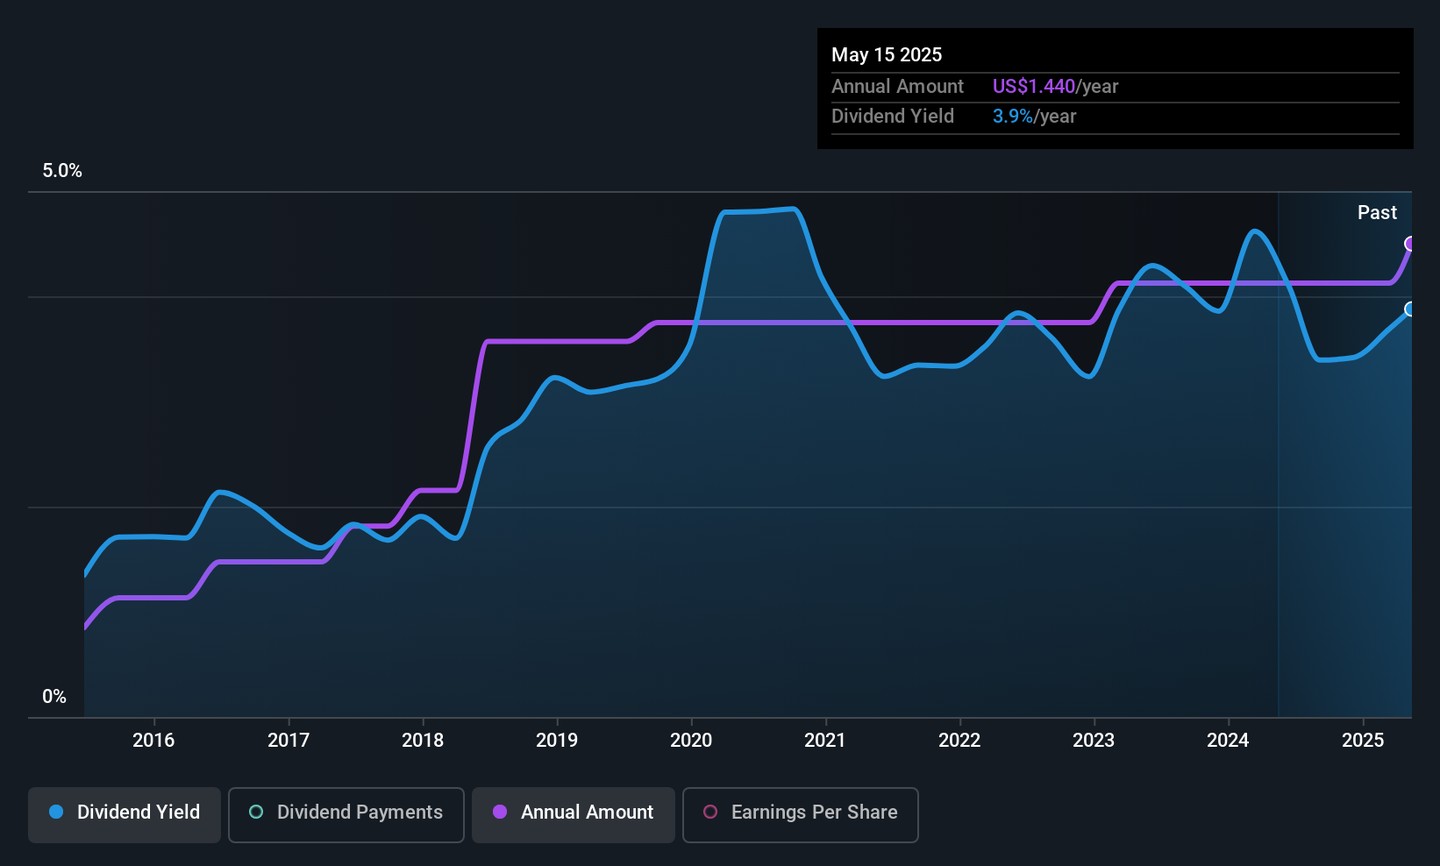This screenshot has height=866, width=1440.
Task: Select the 2024 x-axis year label
Action: click(x=1227, y=740)
